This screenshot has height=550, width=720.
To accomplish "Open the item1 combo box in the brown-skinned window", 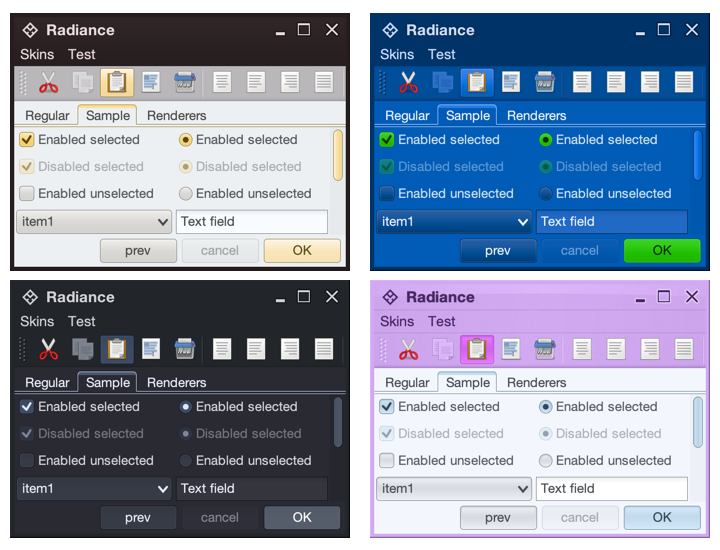I will click(x=94, y=222).
